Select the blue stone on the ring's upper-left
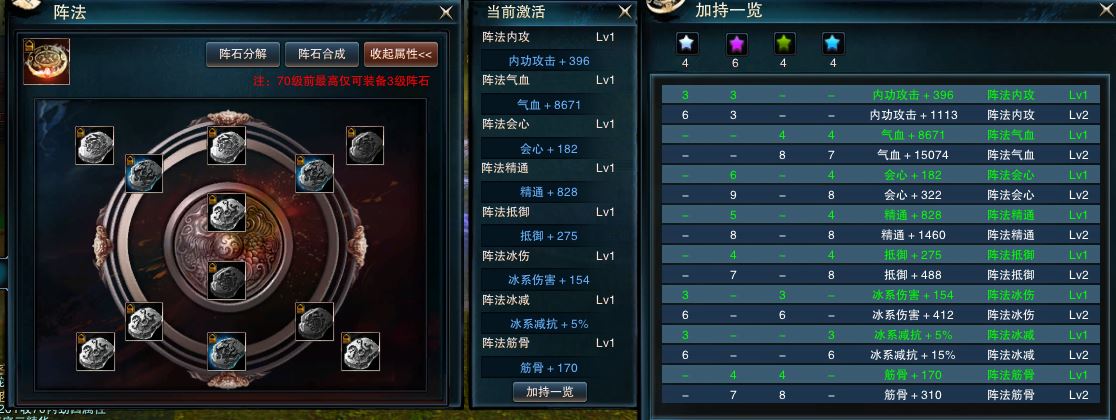Image resolution: width=1116 pixels, height=420 pixels. (144, 173)
